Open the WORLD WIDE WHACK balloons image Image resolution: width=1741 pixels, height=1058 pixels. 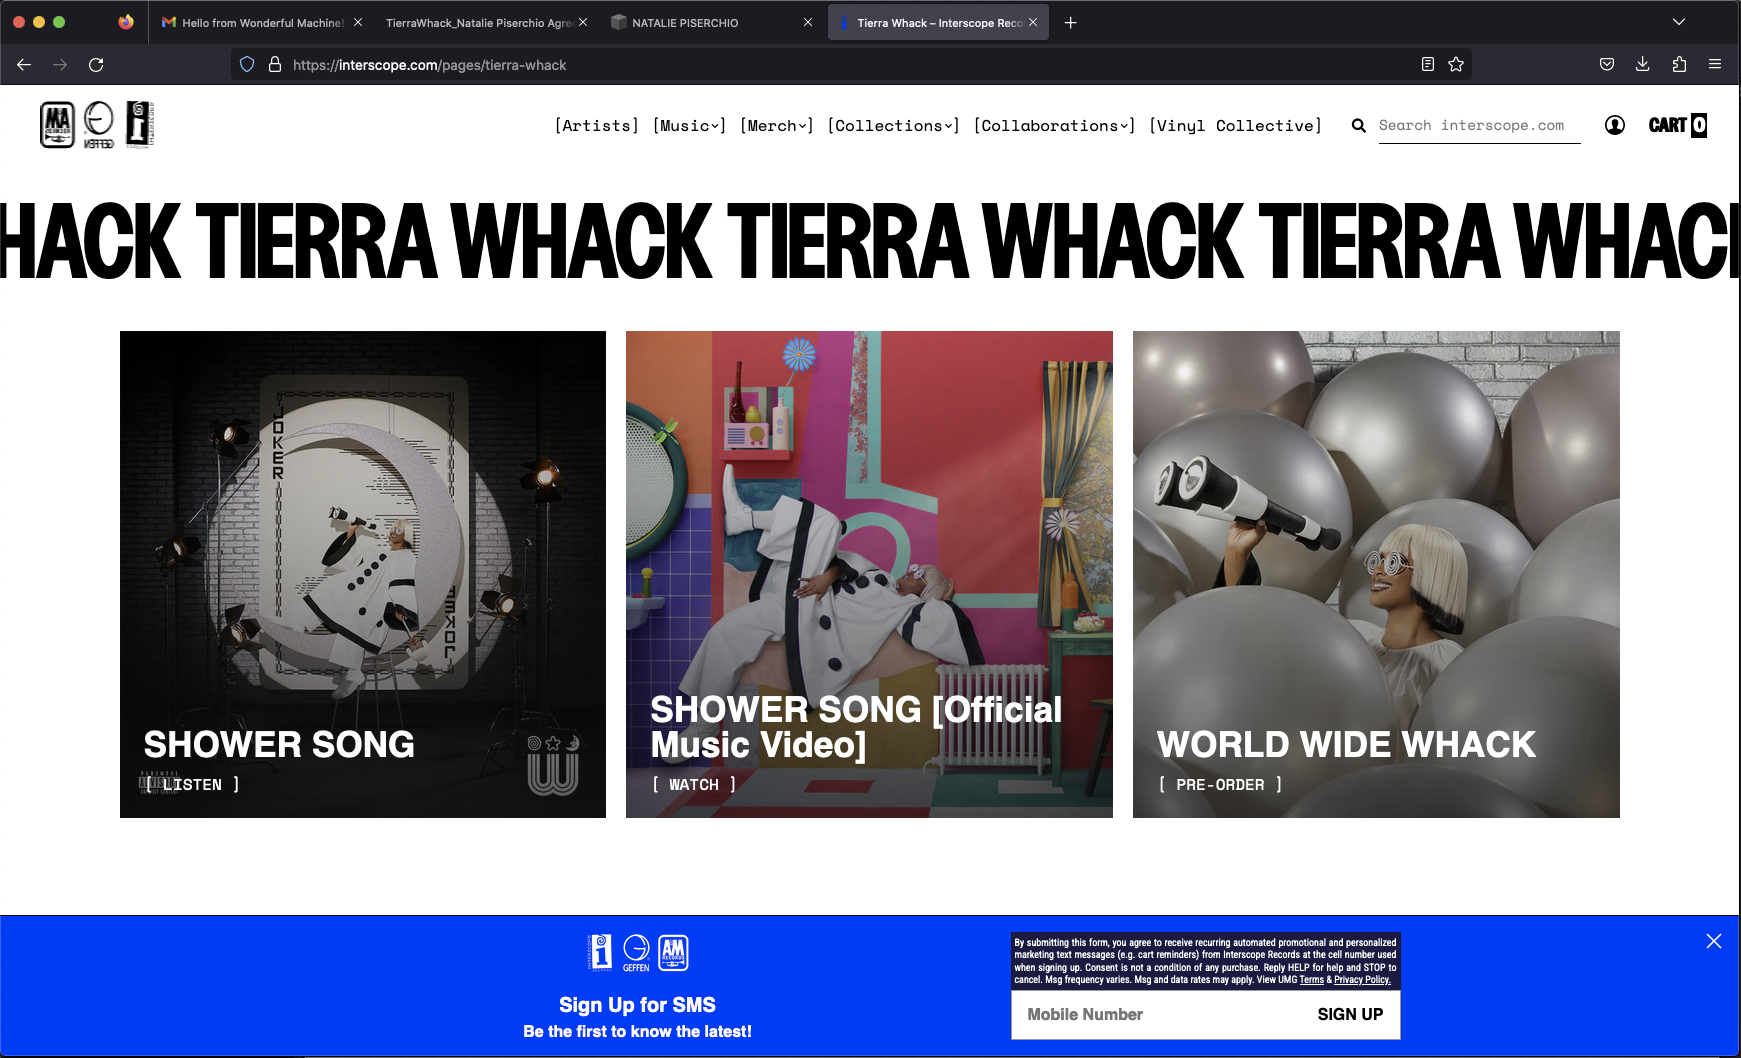1376,574
